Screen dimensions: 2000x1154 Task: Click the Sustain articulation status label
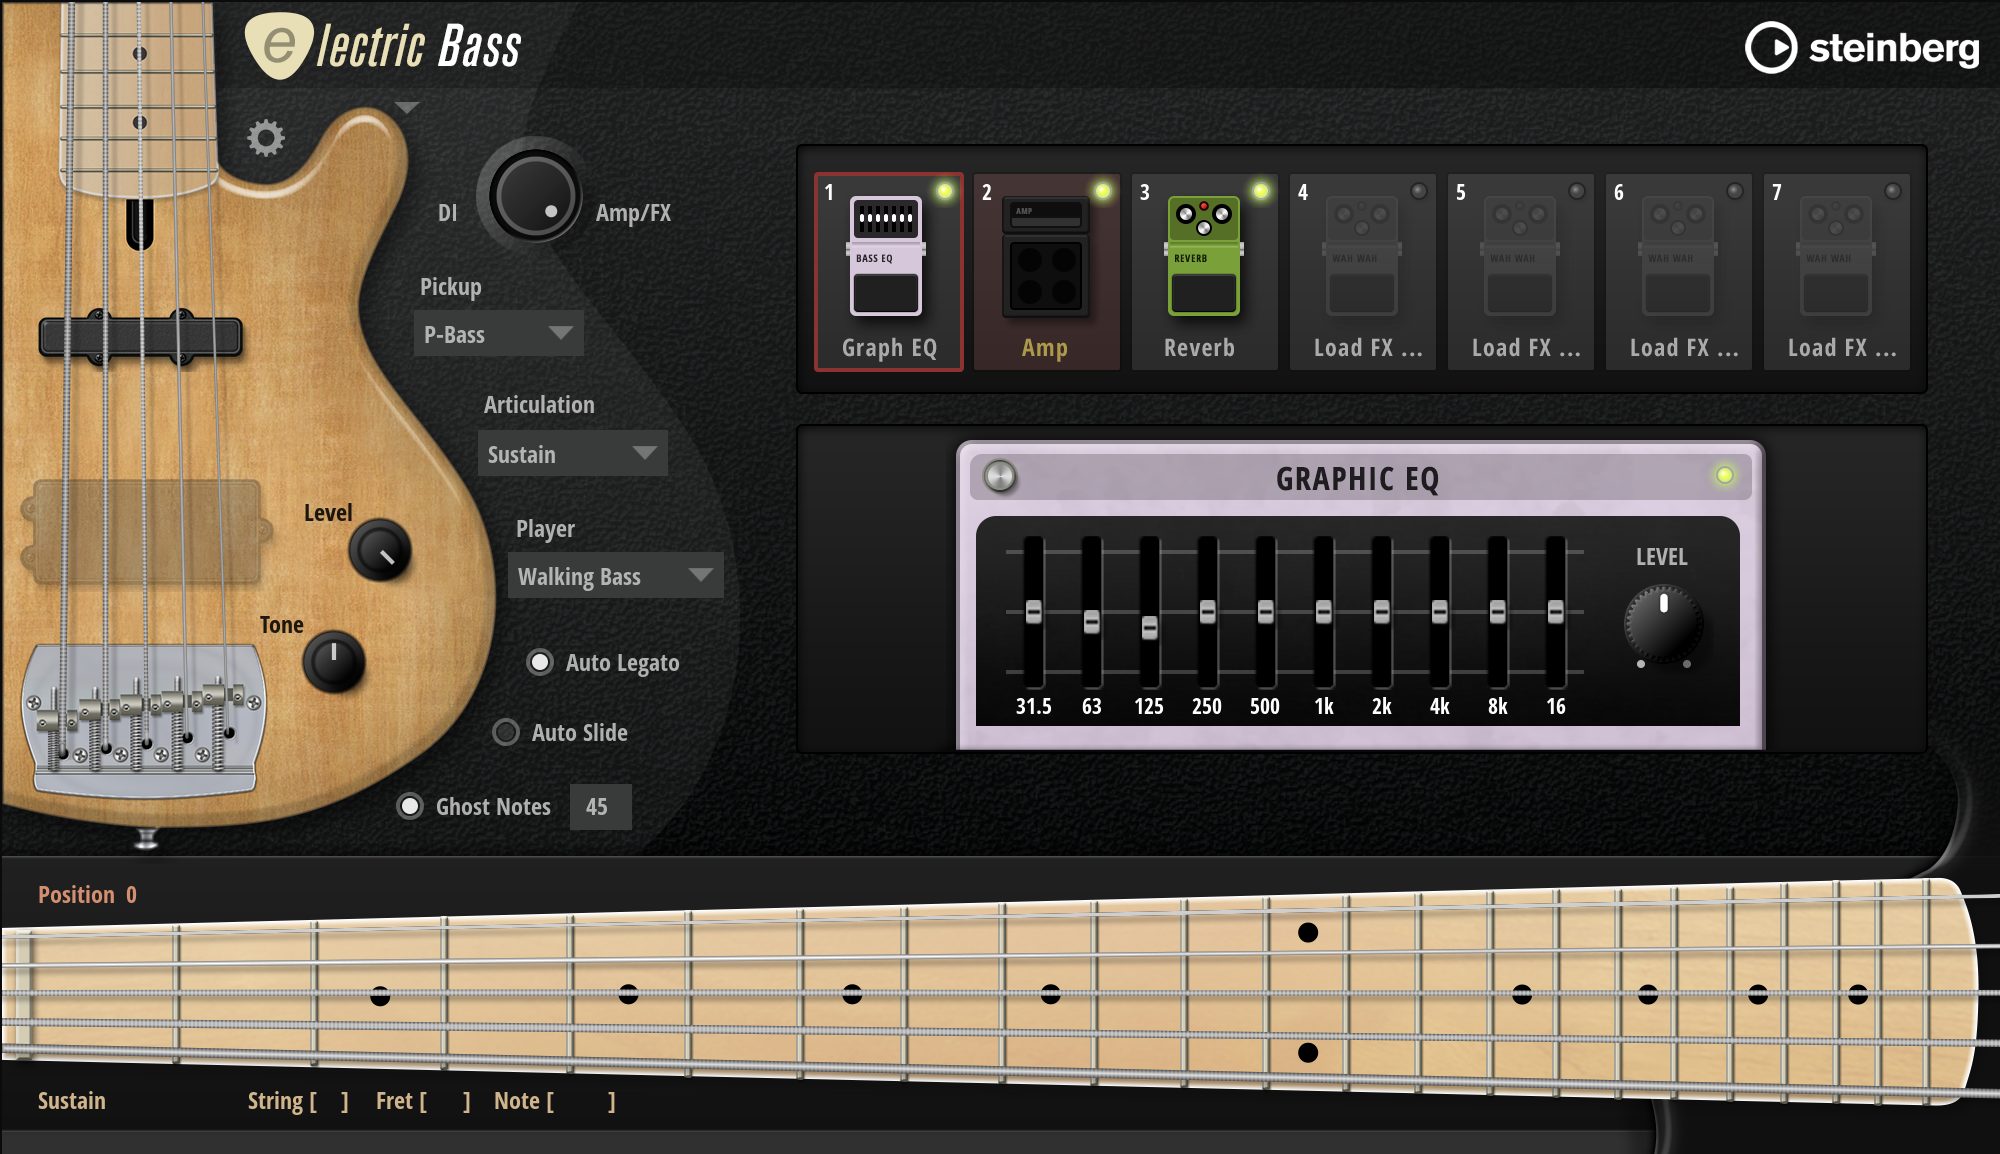[x=72, y=1100]
